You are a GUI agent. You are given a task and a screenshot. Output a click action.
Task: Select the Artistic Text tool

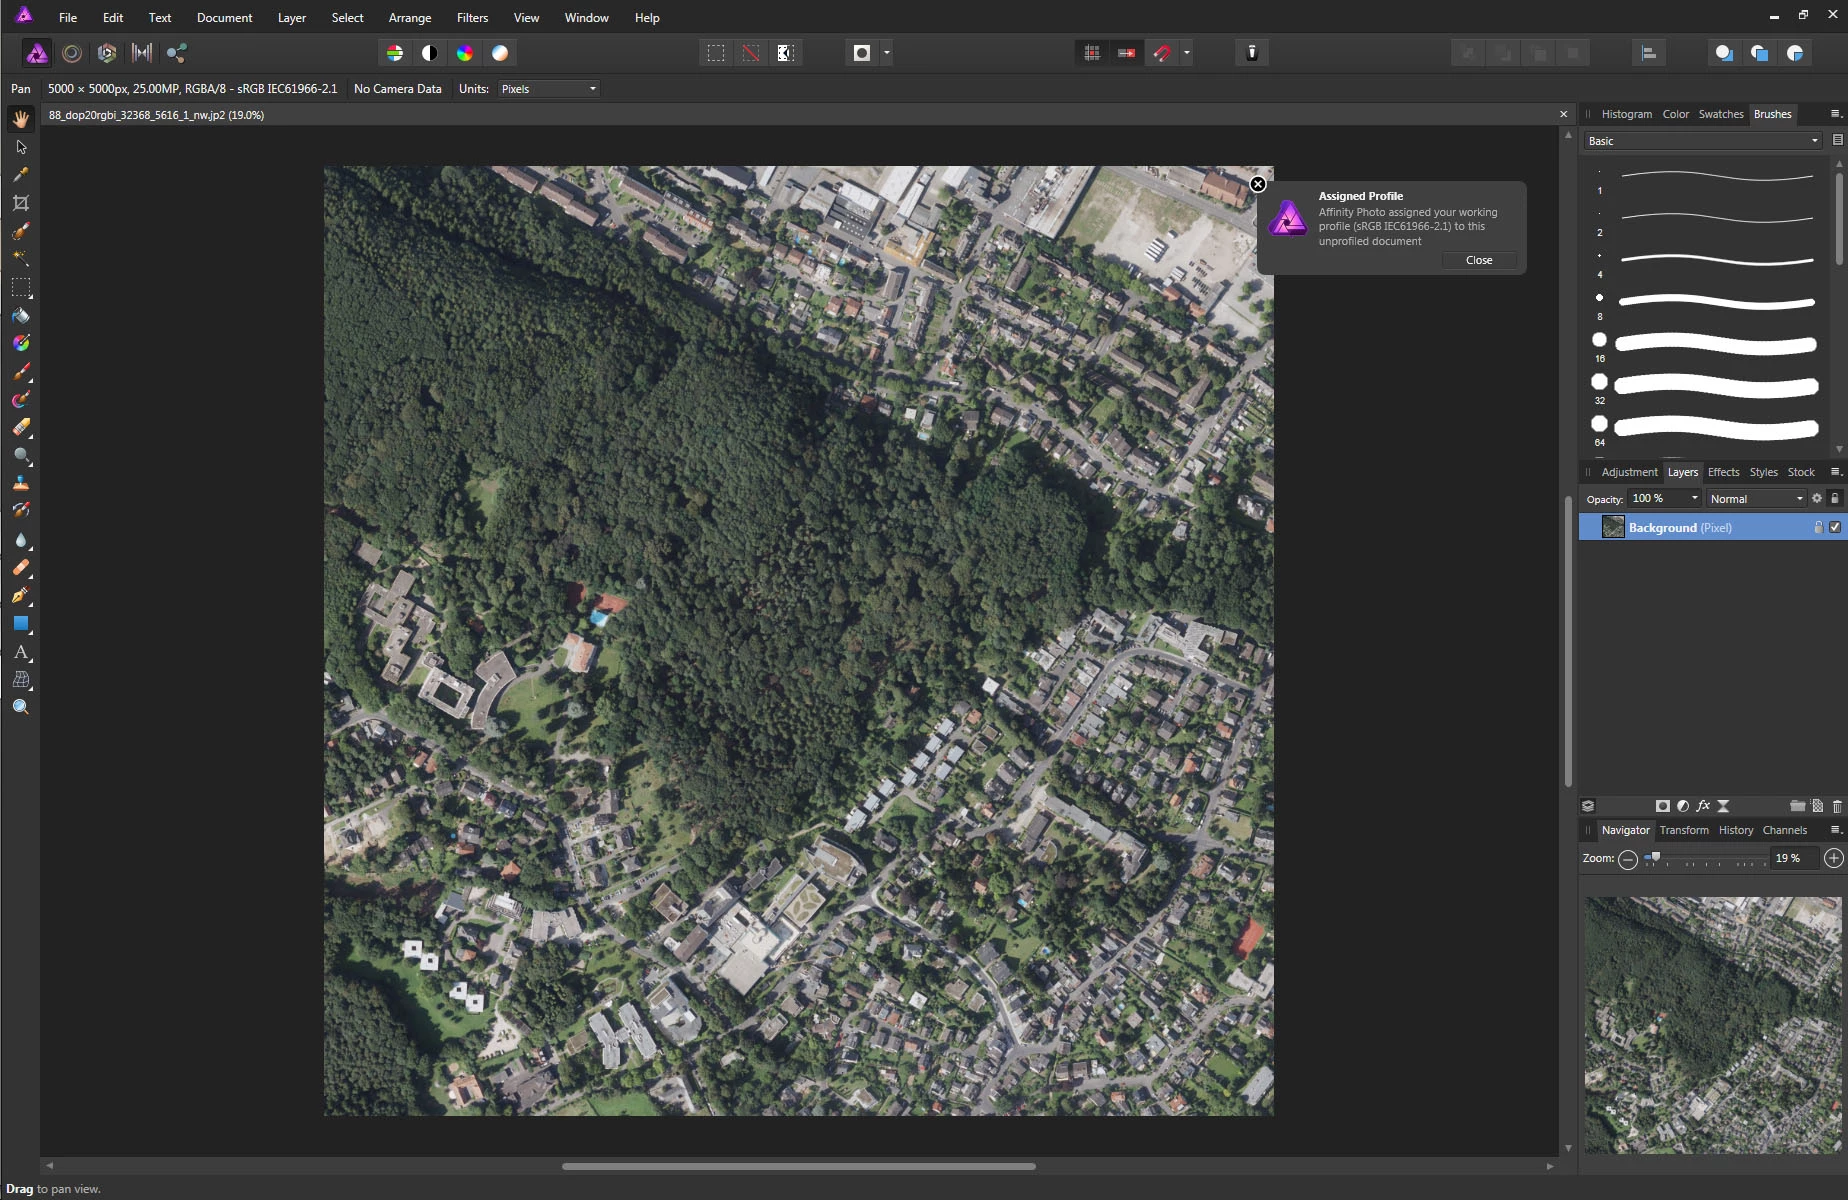pos(20,652)
